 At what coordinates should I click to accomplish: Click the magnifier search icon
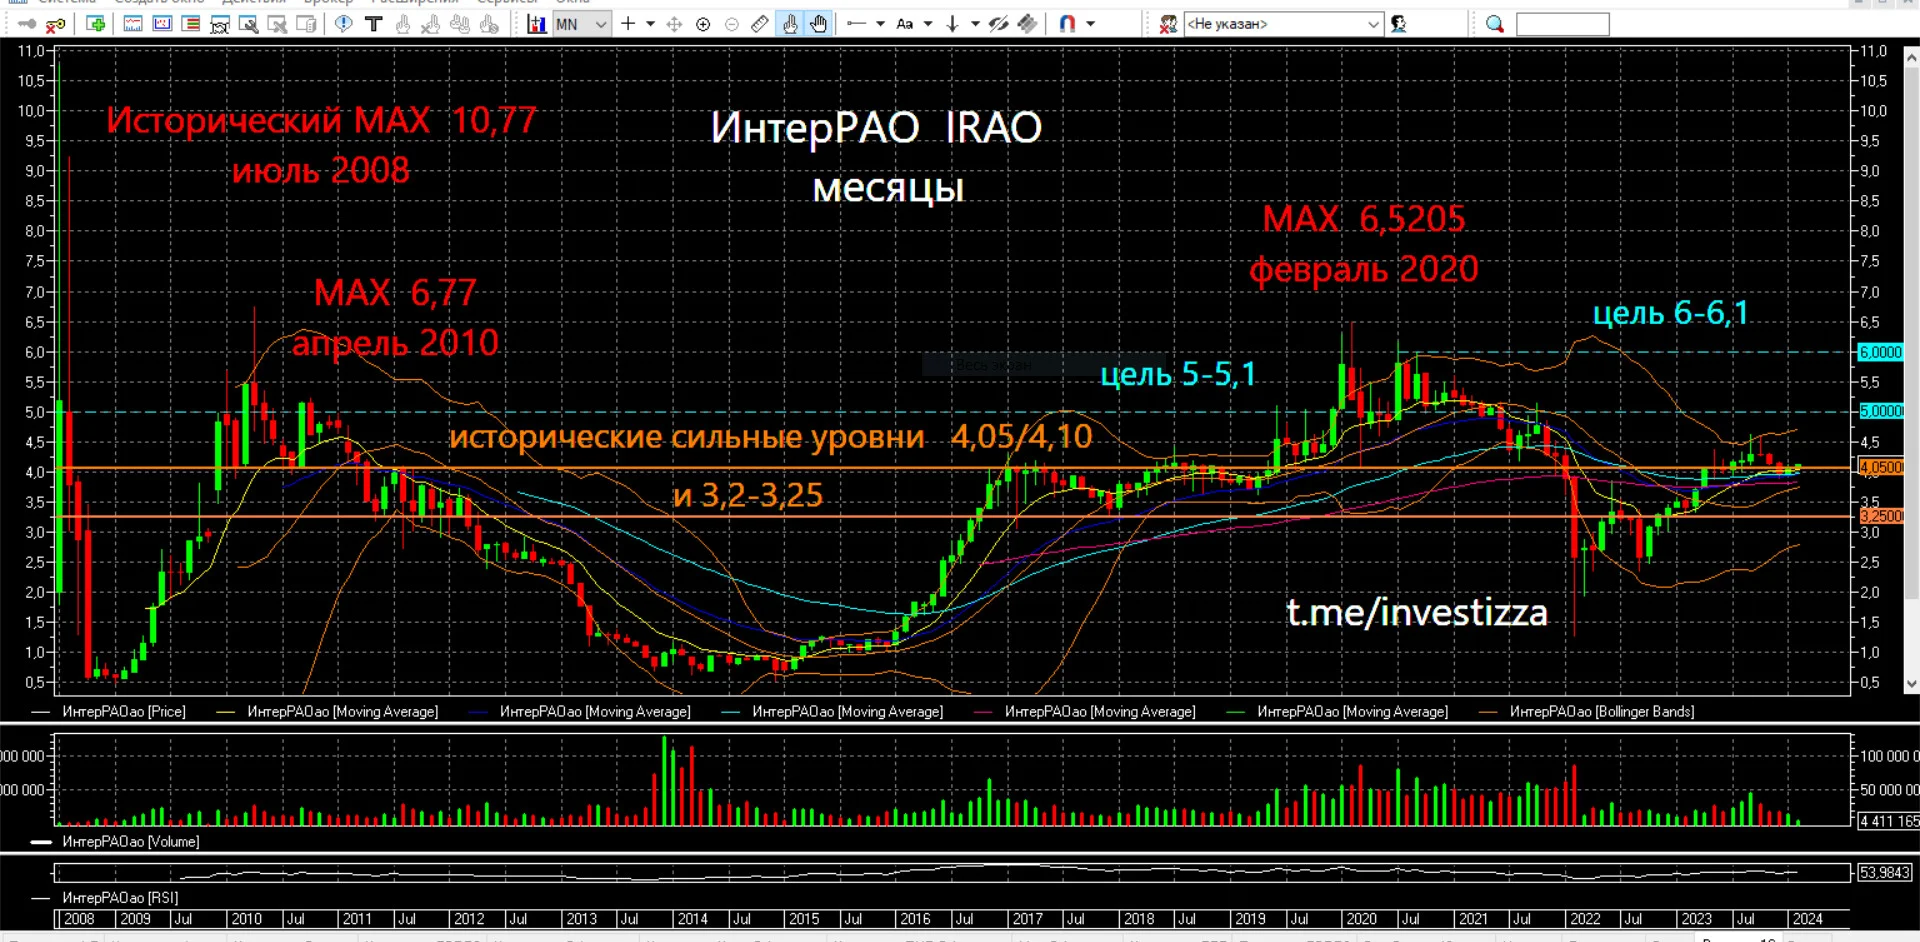click(1495, 24)
